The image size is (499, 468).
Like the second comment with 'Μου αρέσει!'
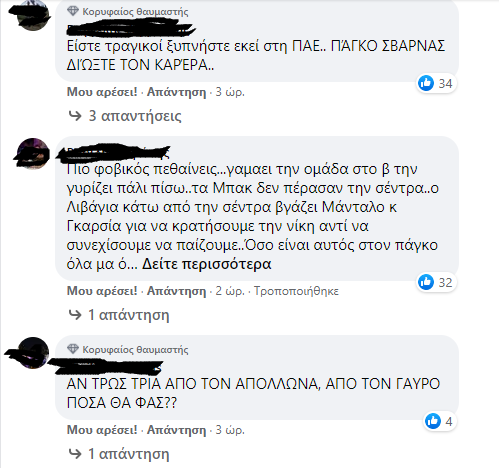coord(102,291)
